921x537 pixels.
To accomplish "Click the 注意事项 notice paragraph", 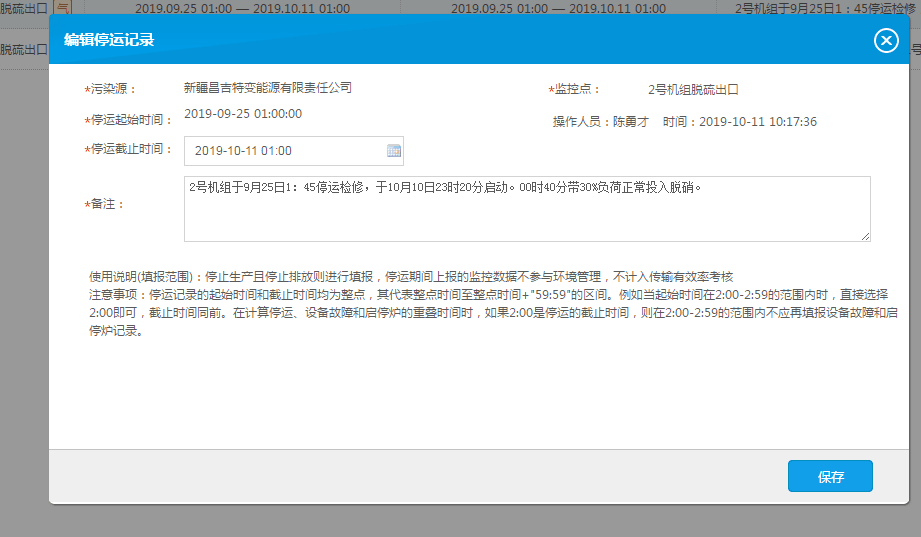I will [x=493, y=313].
